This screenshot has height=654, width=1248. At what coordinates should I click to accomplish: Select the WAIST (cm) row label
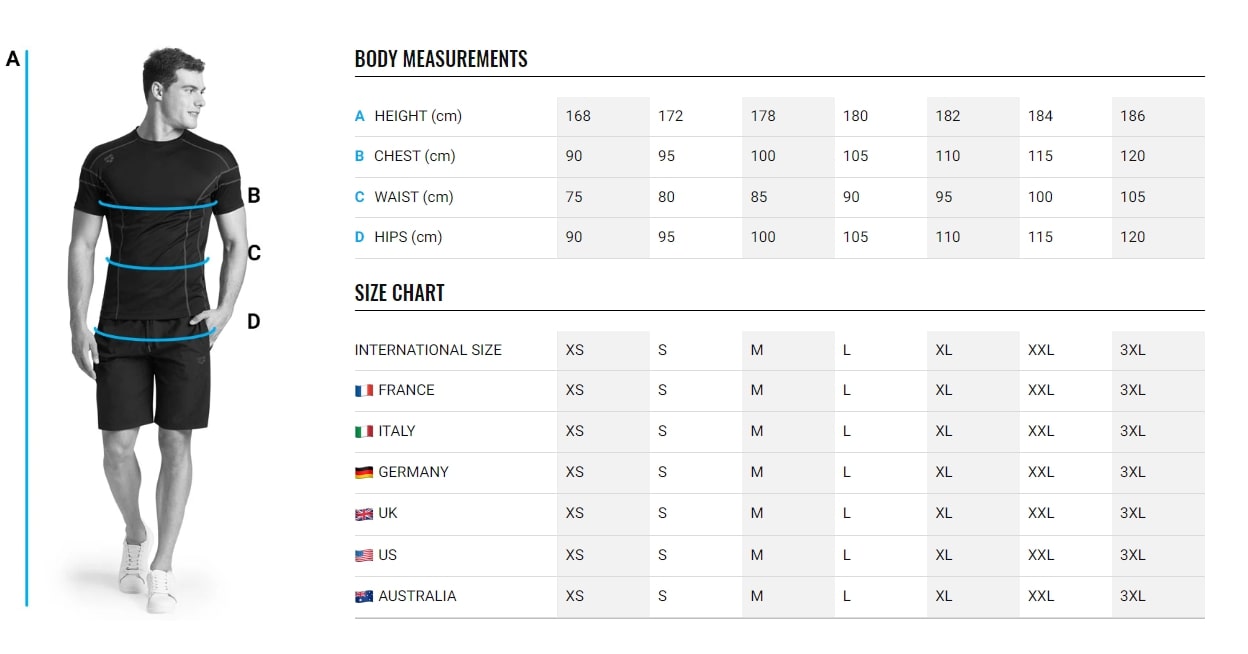coord(413,197)
